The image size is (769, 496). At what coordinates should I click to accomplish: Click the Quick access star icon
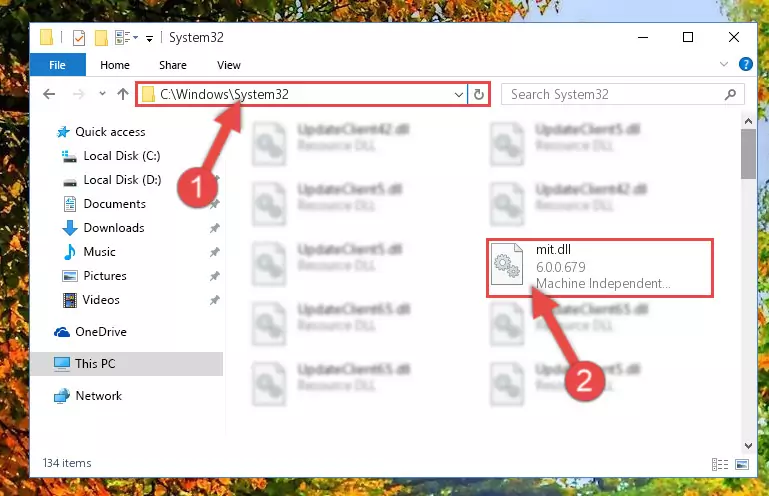[63, 132]
